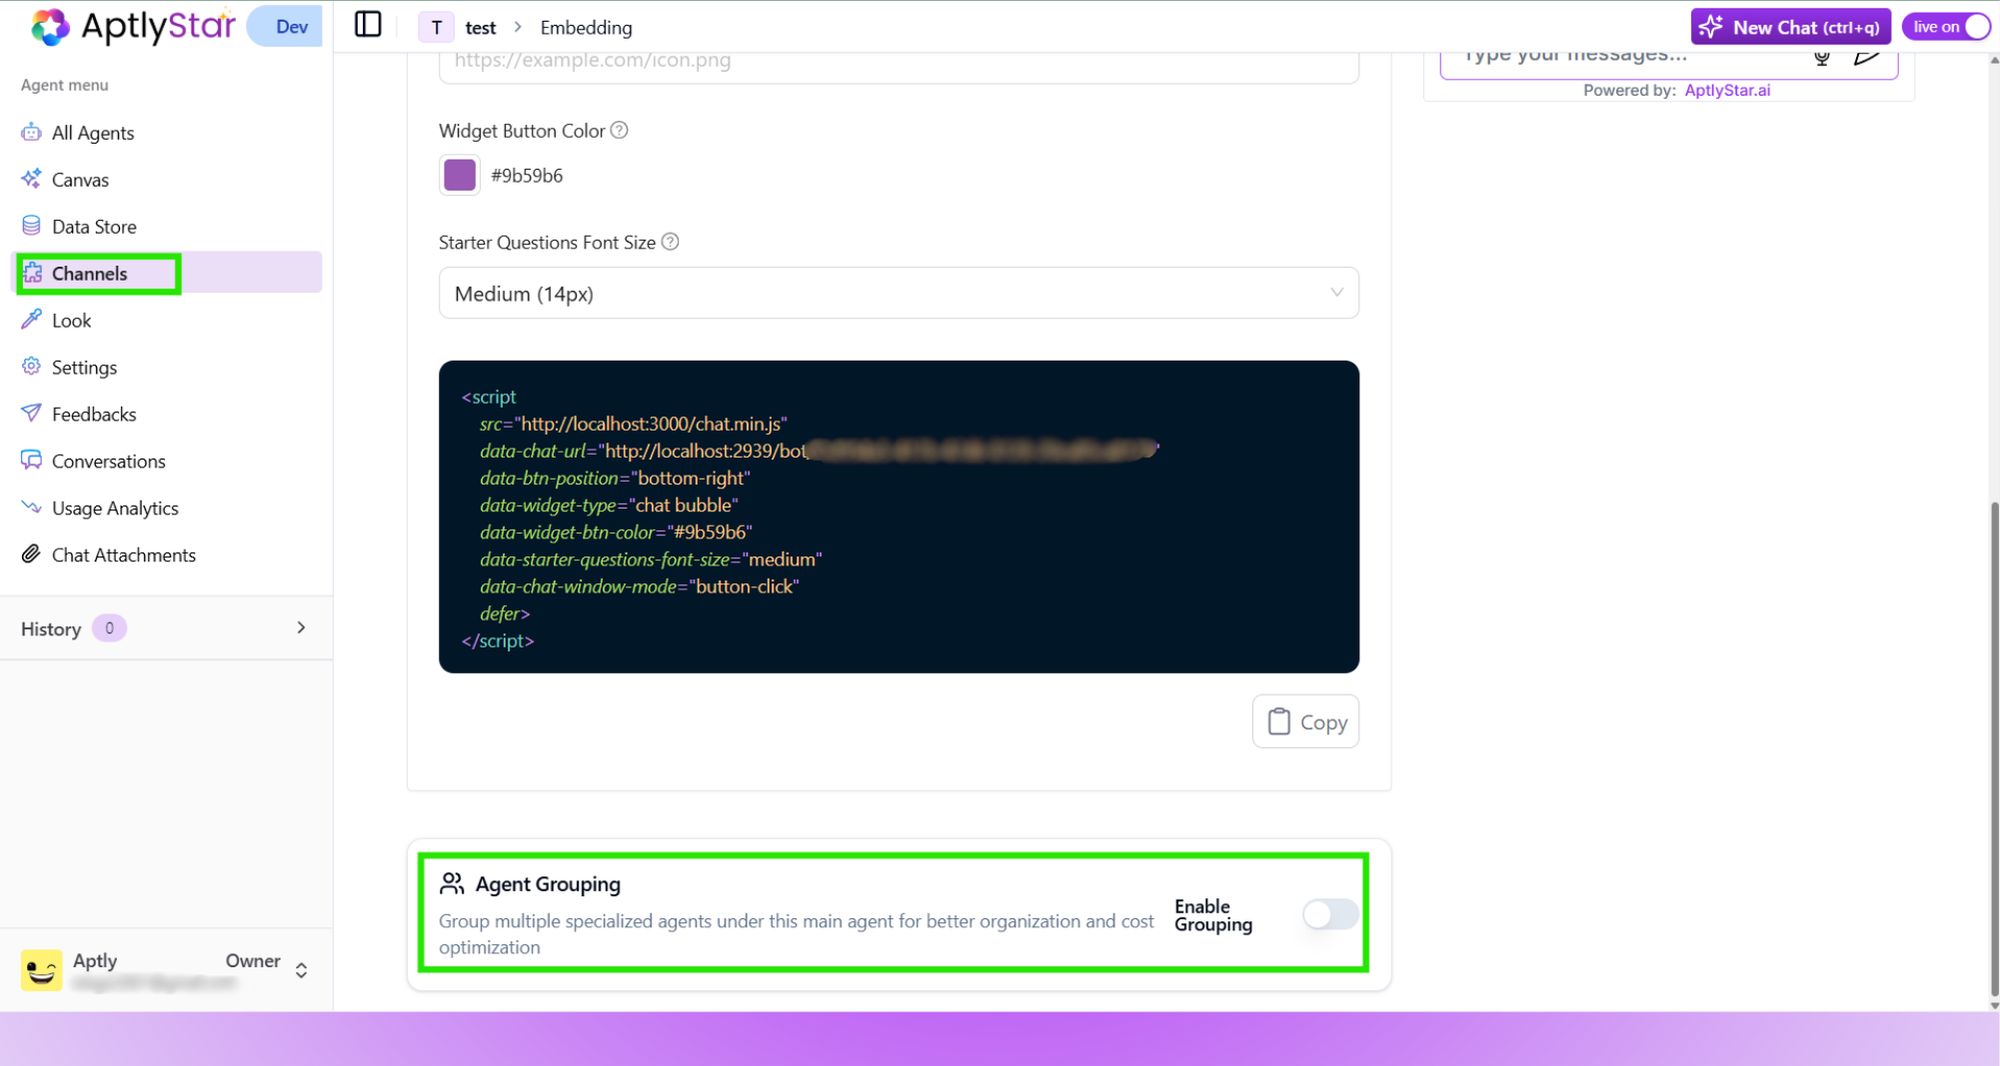2000x1066 pixels.
Task: Click the Settings gear icon
Action: tap(31, 367)
